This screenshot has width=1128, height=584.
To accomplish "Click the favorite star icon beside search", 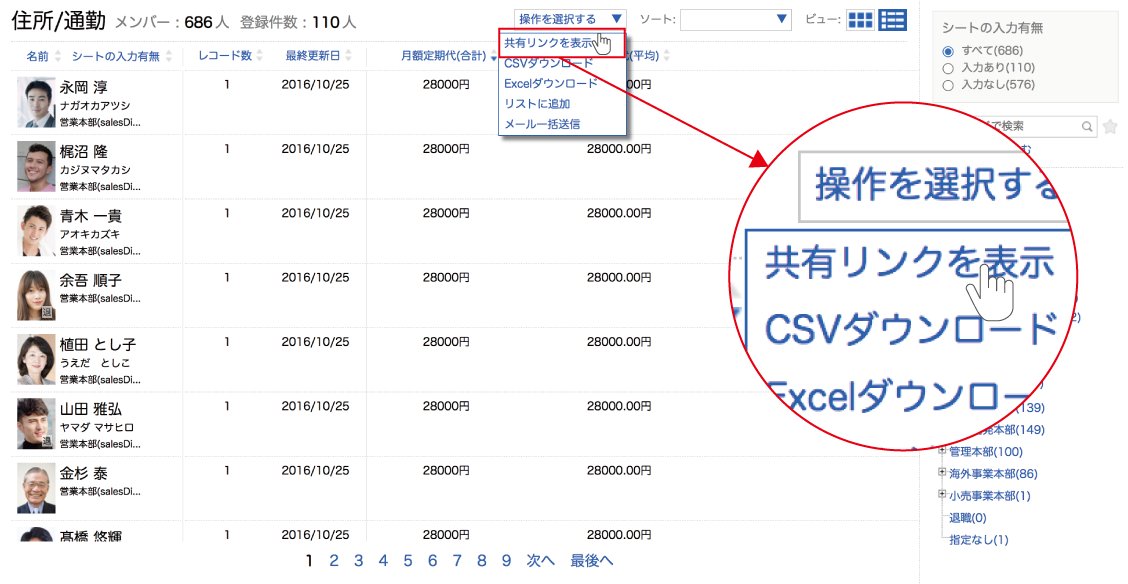I will pyautogui.click(x=1110, y=127).
